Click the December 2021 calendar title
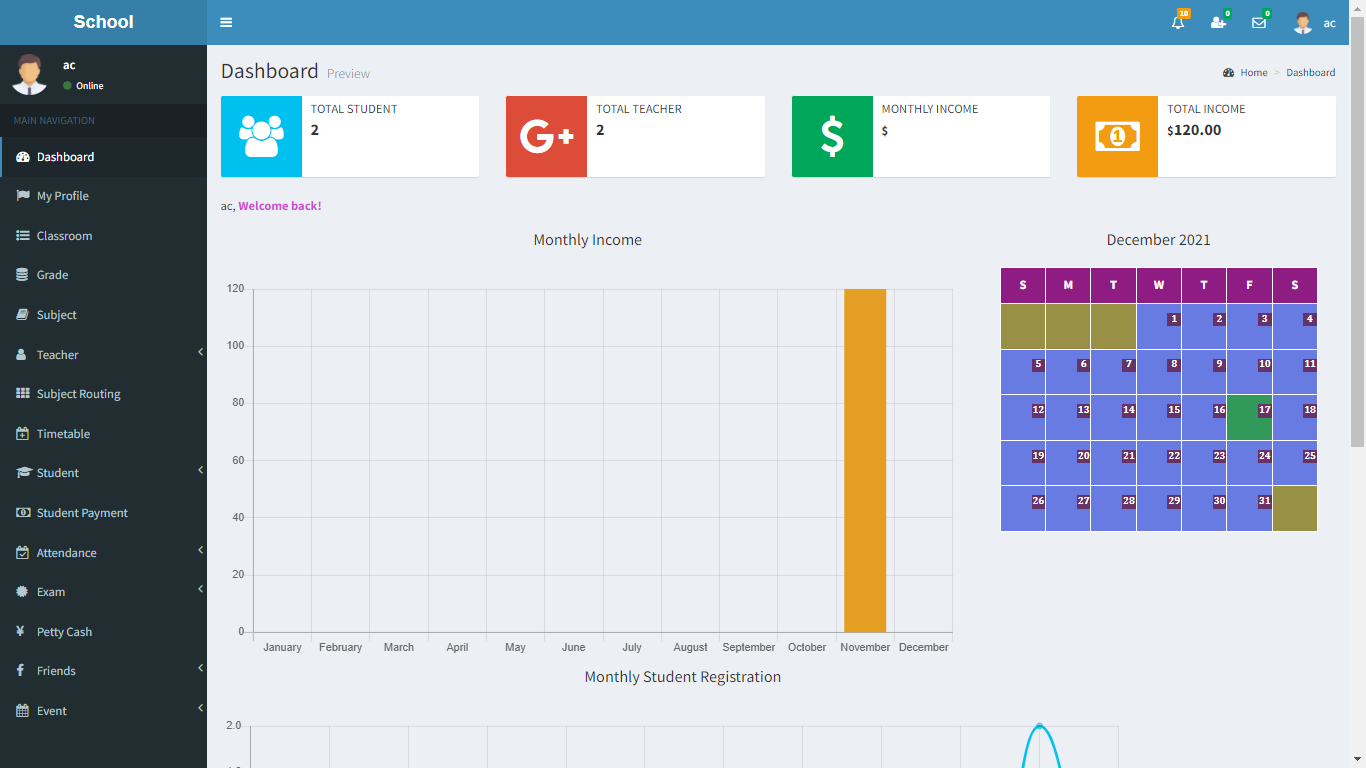Screen dimensions: 1366x768 [1159, 240]
